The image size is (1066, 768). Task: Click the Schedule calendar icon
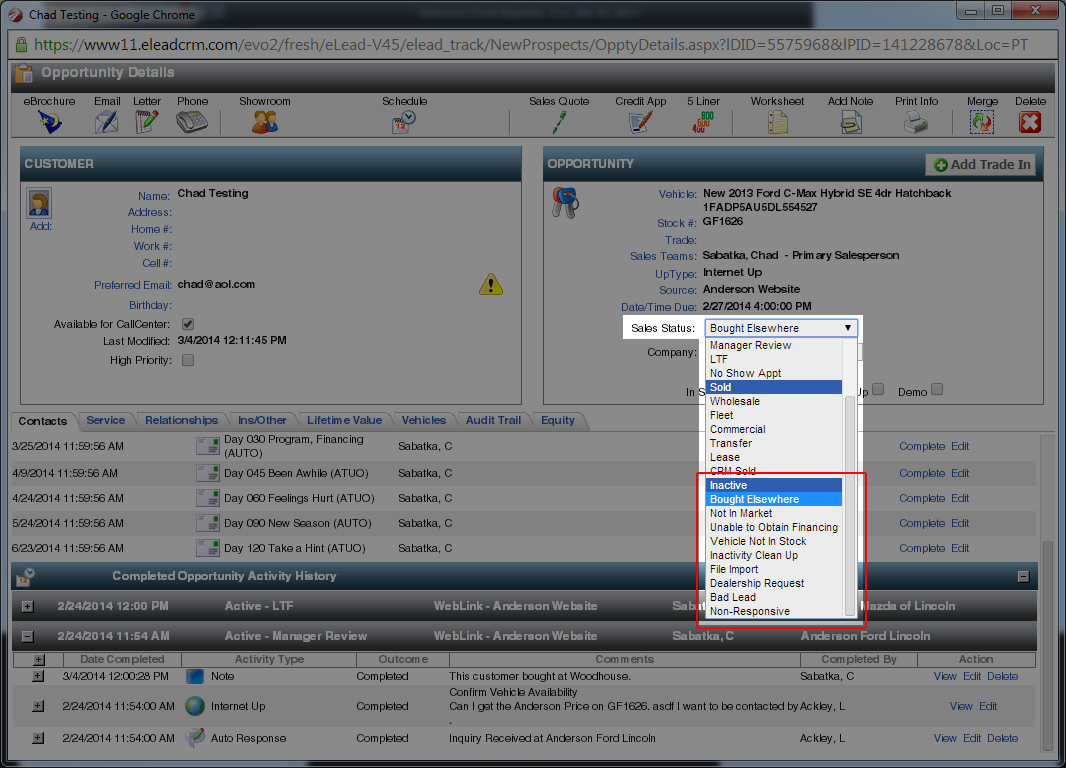[x=404, y=122]
